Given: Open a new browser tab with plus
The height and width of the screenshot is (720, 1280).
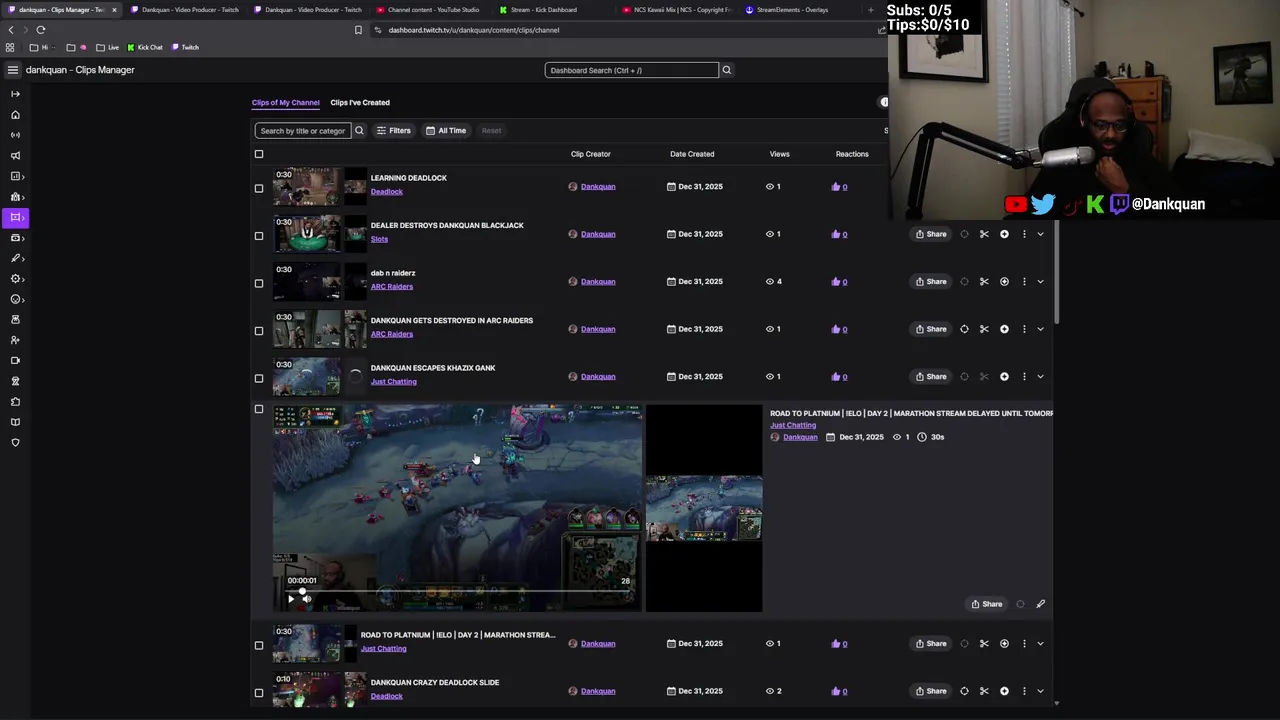Looking at the screenshot, I should [x=871, y=10].
